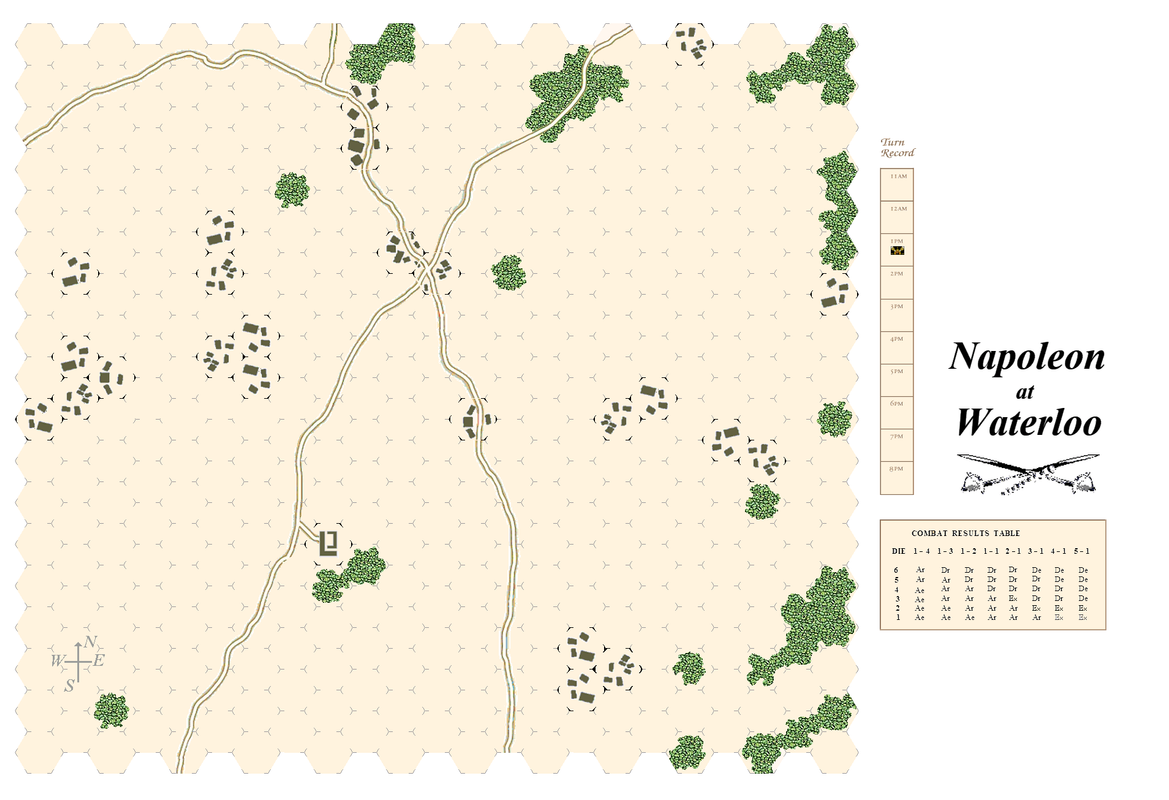Click the 2-1 odds column header

[1013, 552]
